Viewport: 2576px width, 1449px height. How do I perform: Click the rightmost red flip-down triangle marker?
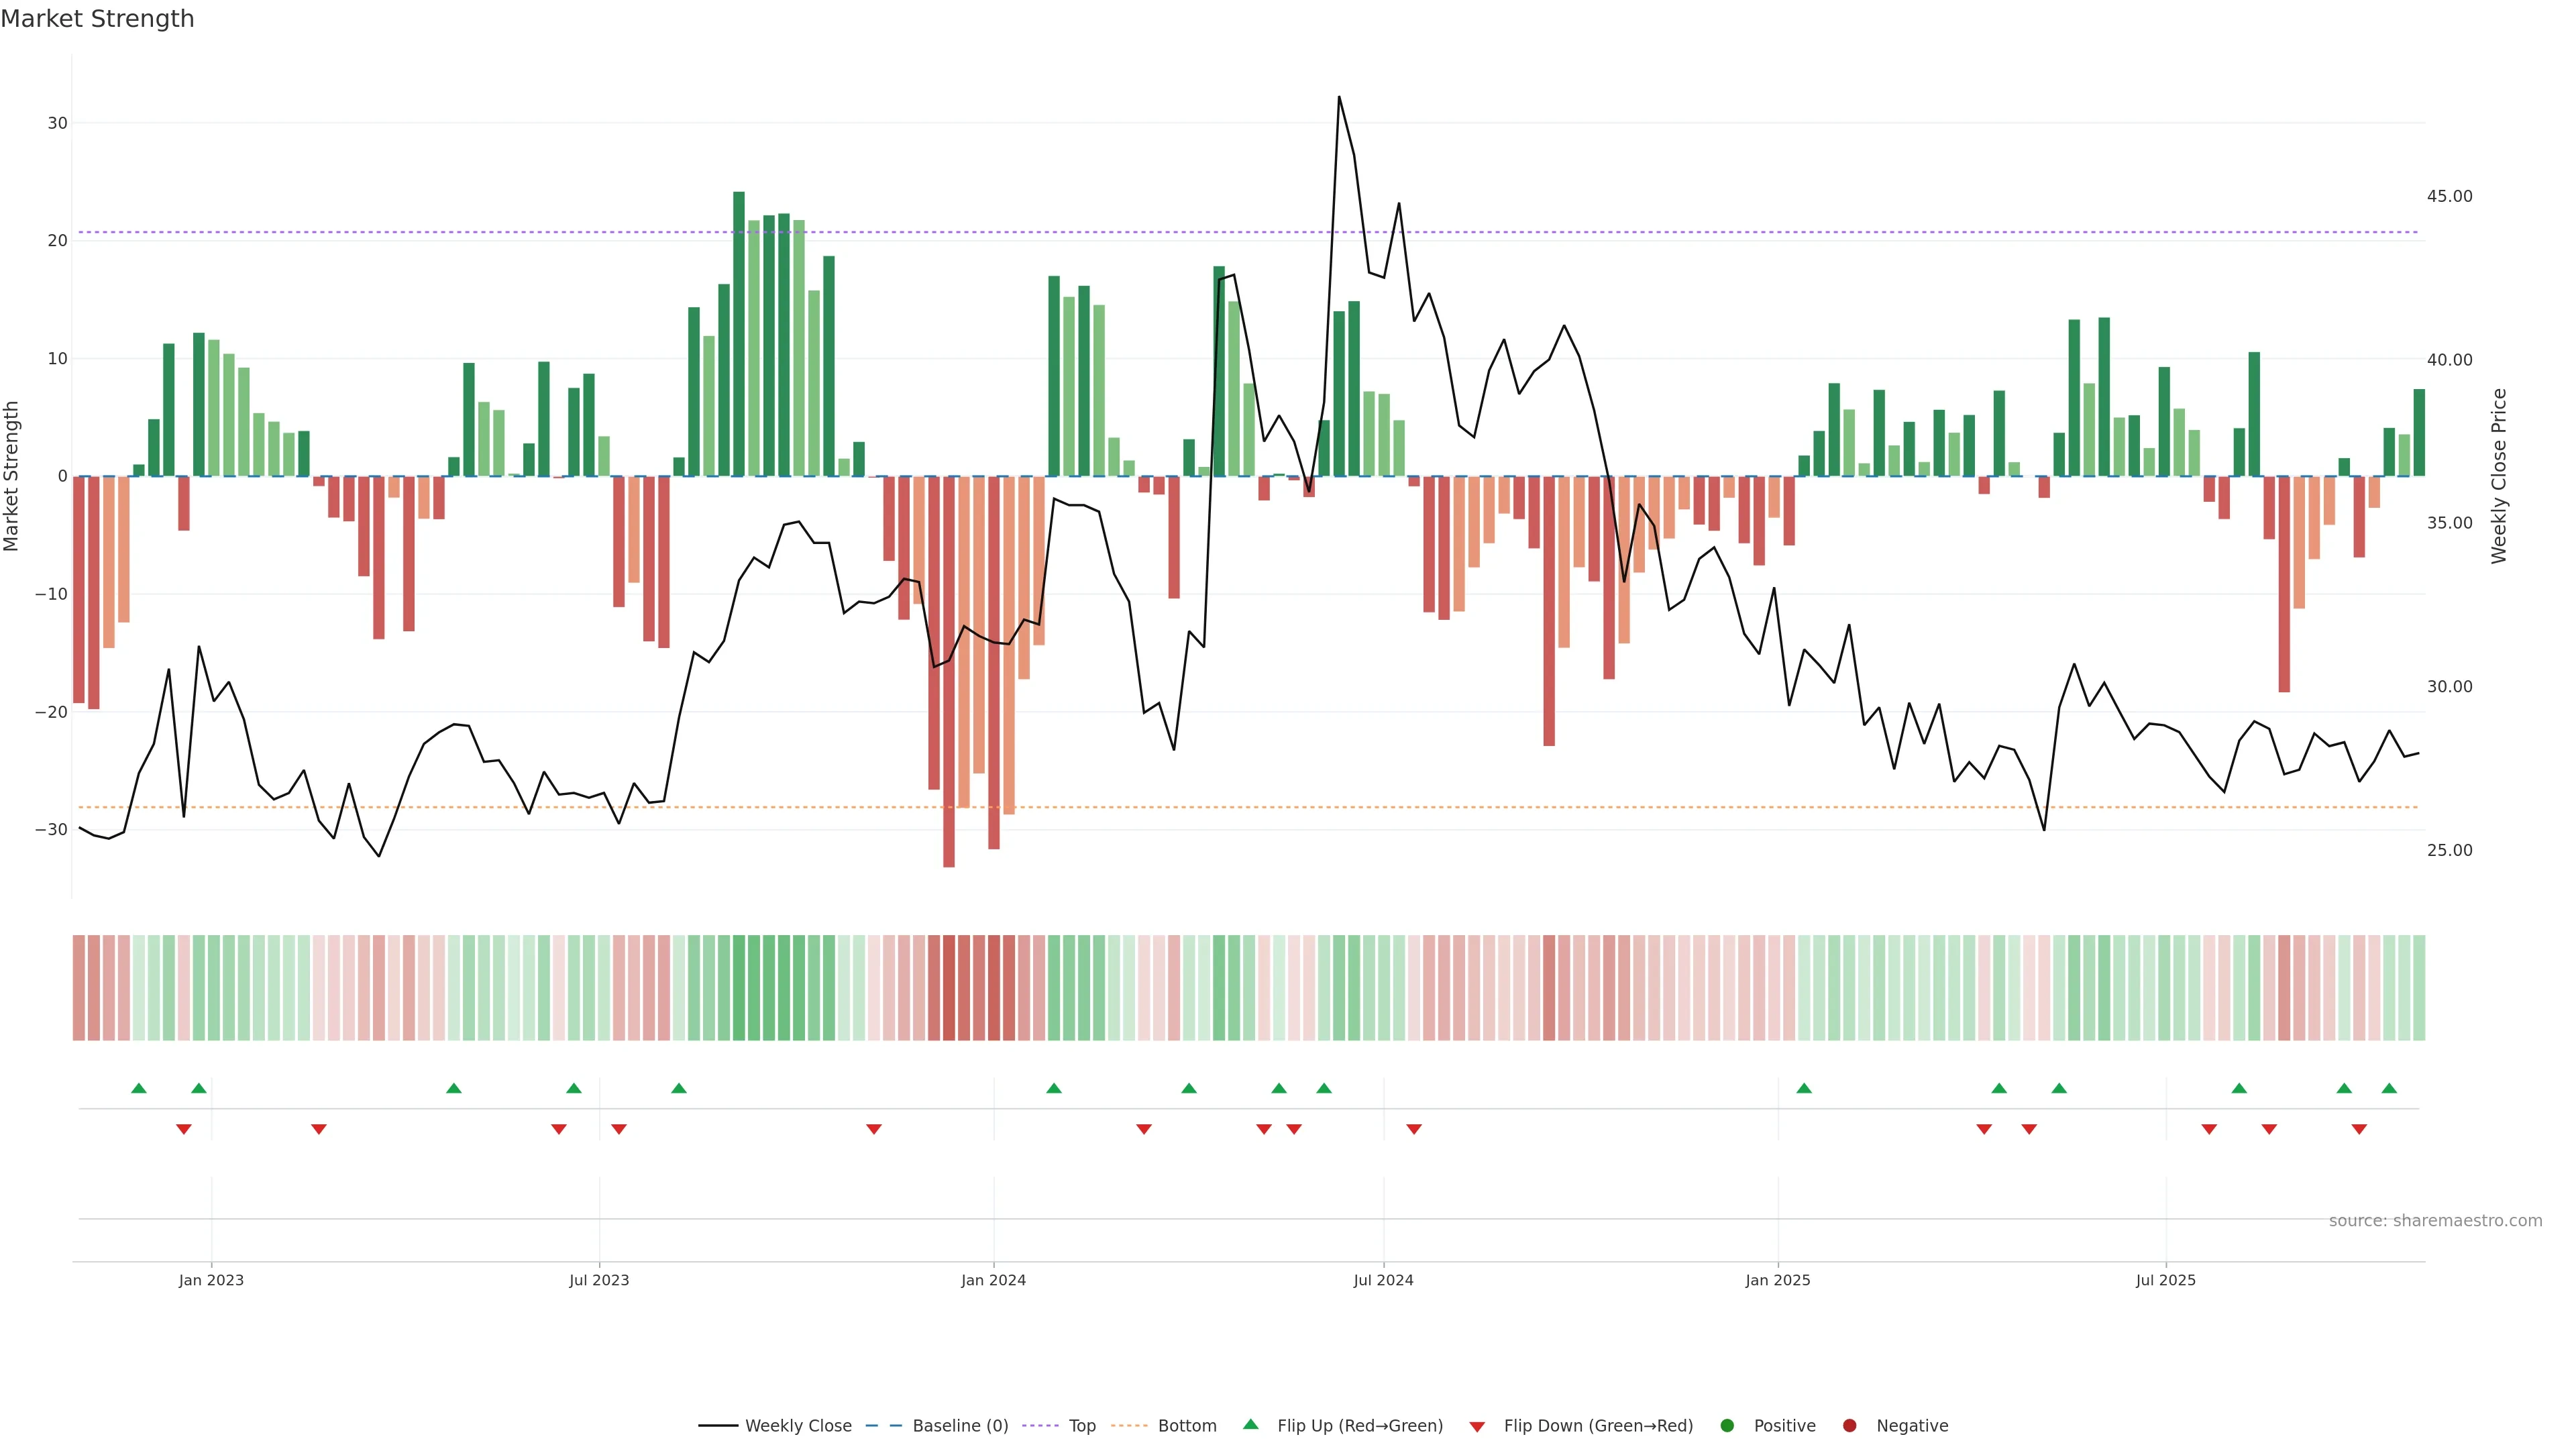click(x=2359, y=1129)
